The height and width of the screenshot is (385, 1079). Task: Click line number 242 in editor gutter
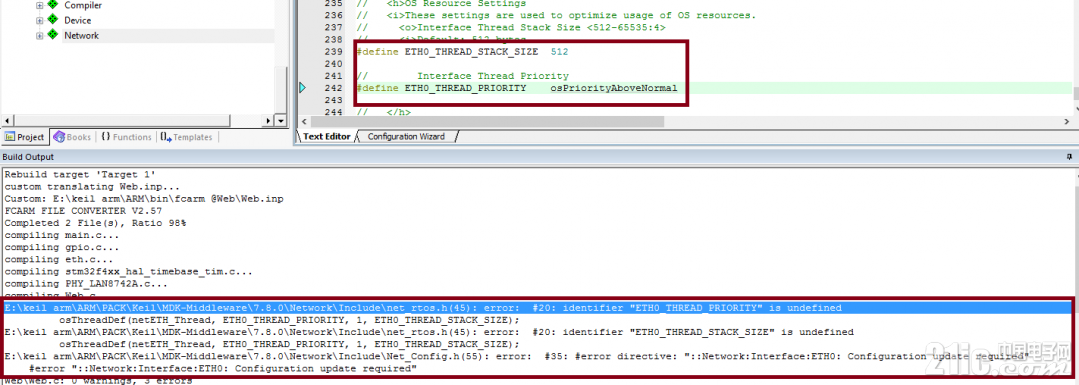click(x=333, y=88)
